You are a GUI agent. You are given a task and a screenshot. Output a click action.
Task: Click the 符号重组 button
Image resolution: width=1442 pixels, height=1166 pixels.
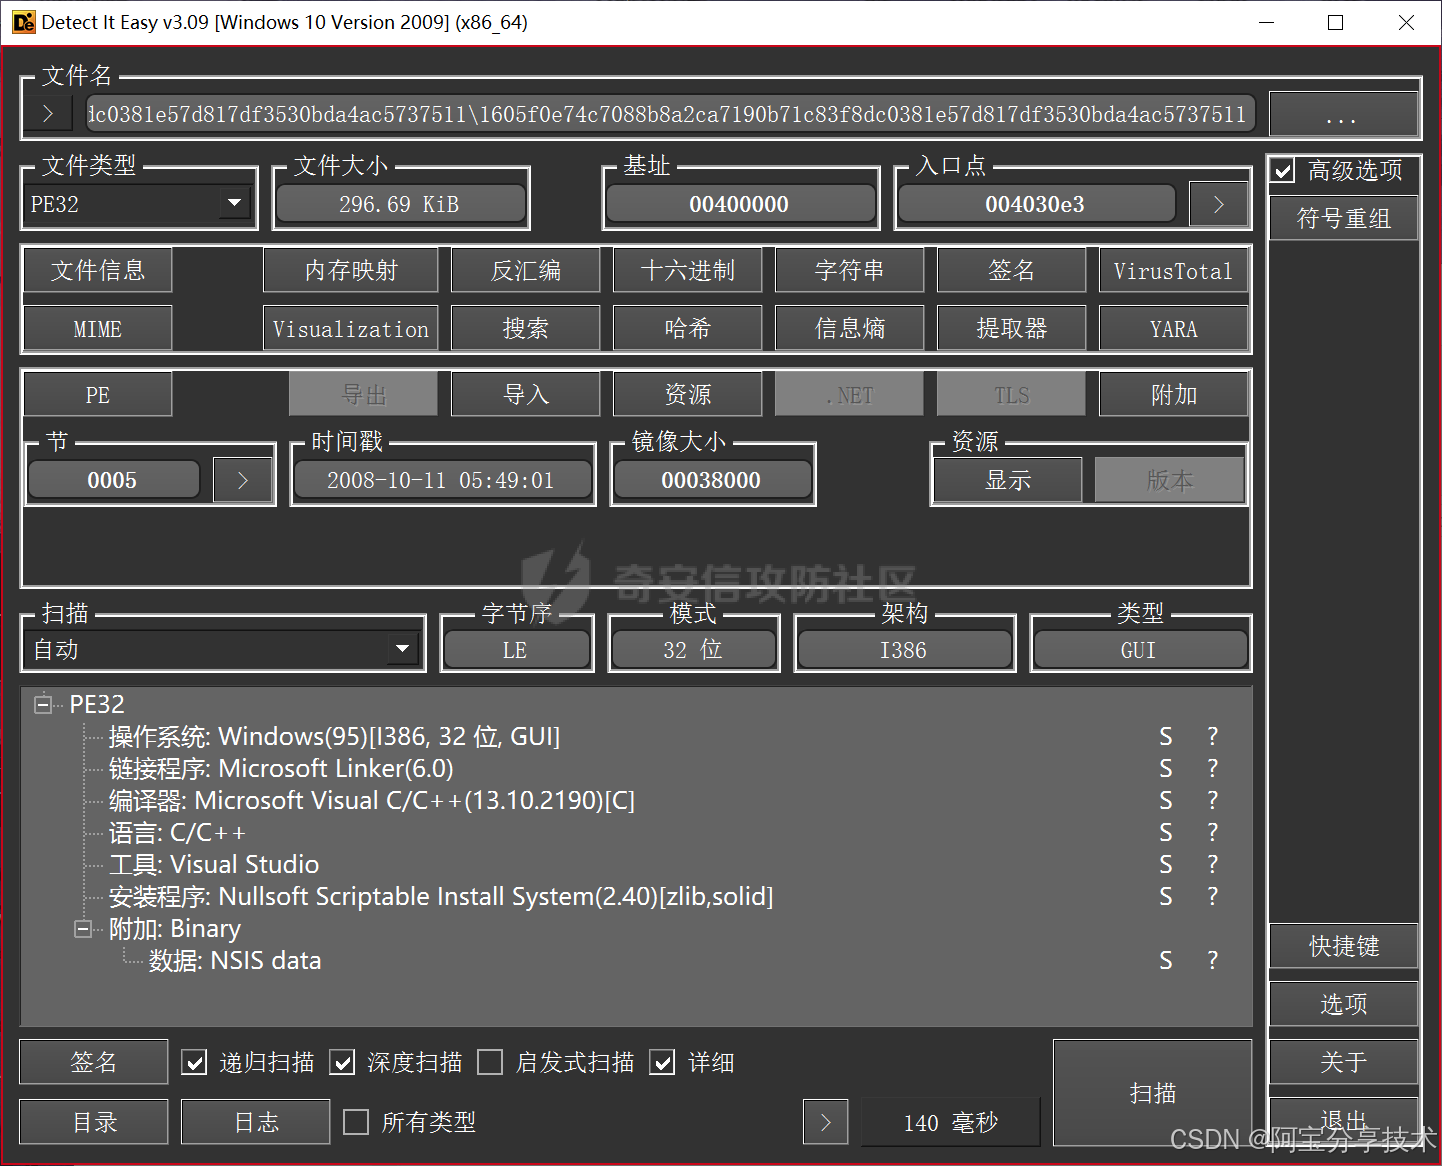[1344, 218]
